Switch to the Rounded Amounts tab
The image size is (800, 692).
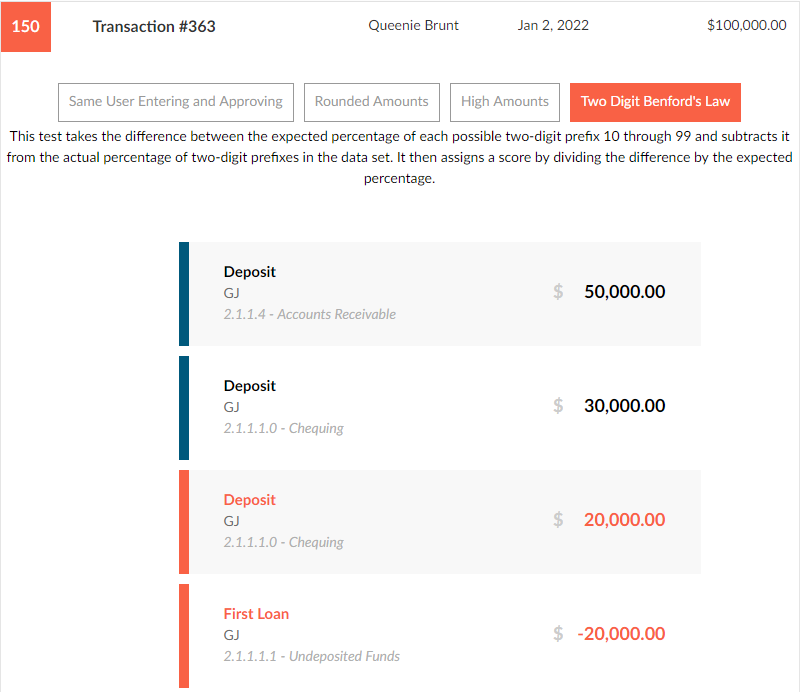(371, 102)
